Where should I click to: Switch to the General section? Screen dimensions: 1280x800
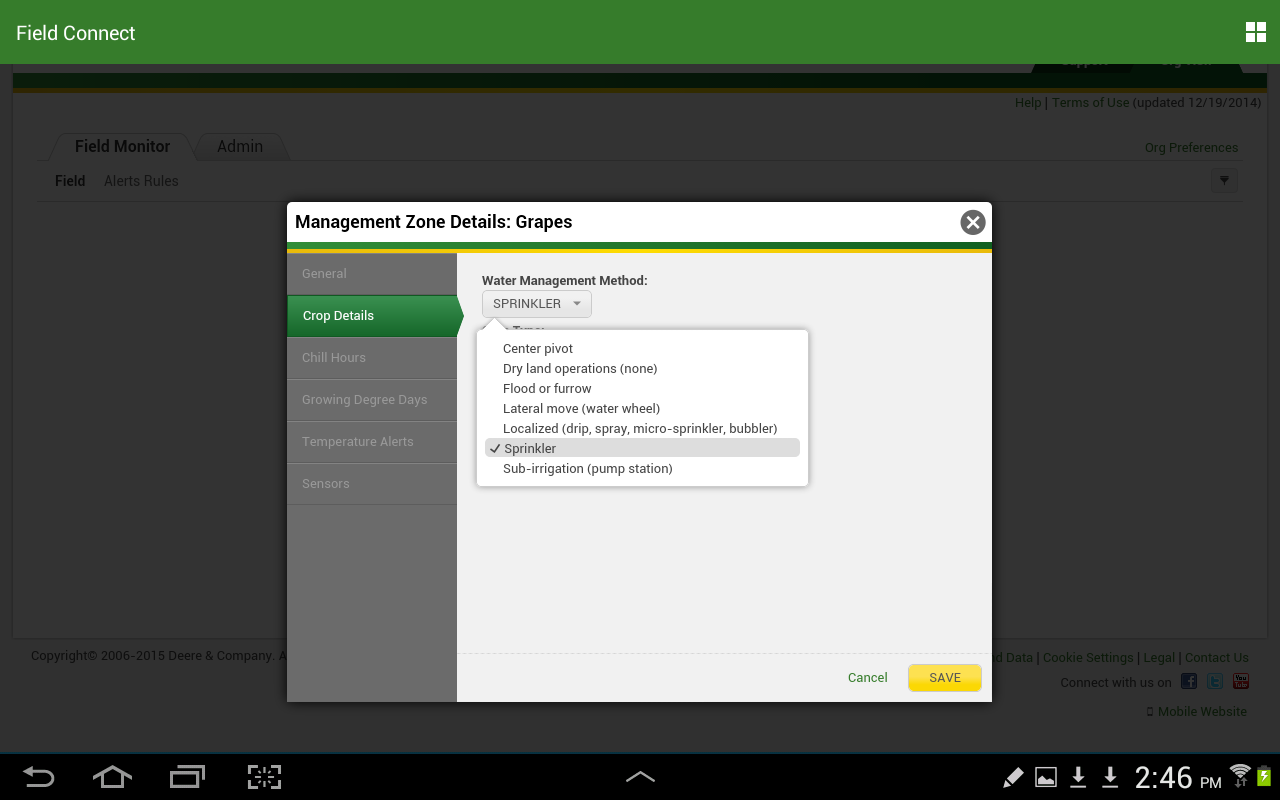pyautogui.click(x=372, y=274)
